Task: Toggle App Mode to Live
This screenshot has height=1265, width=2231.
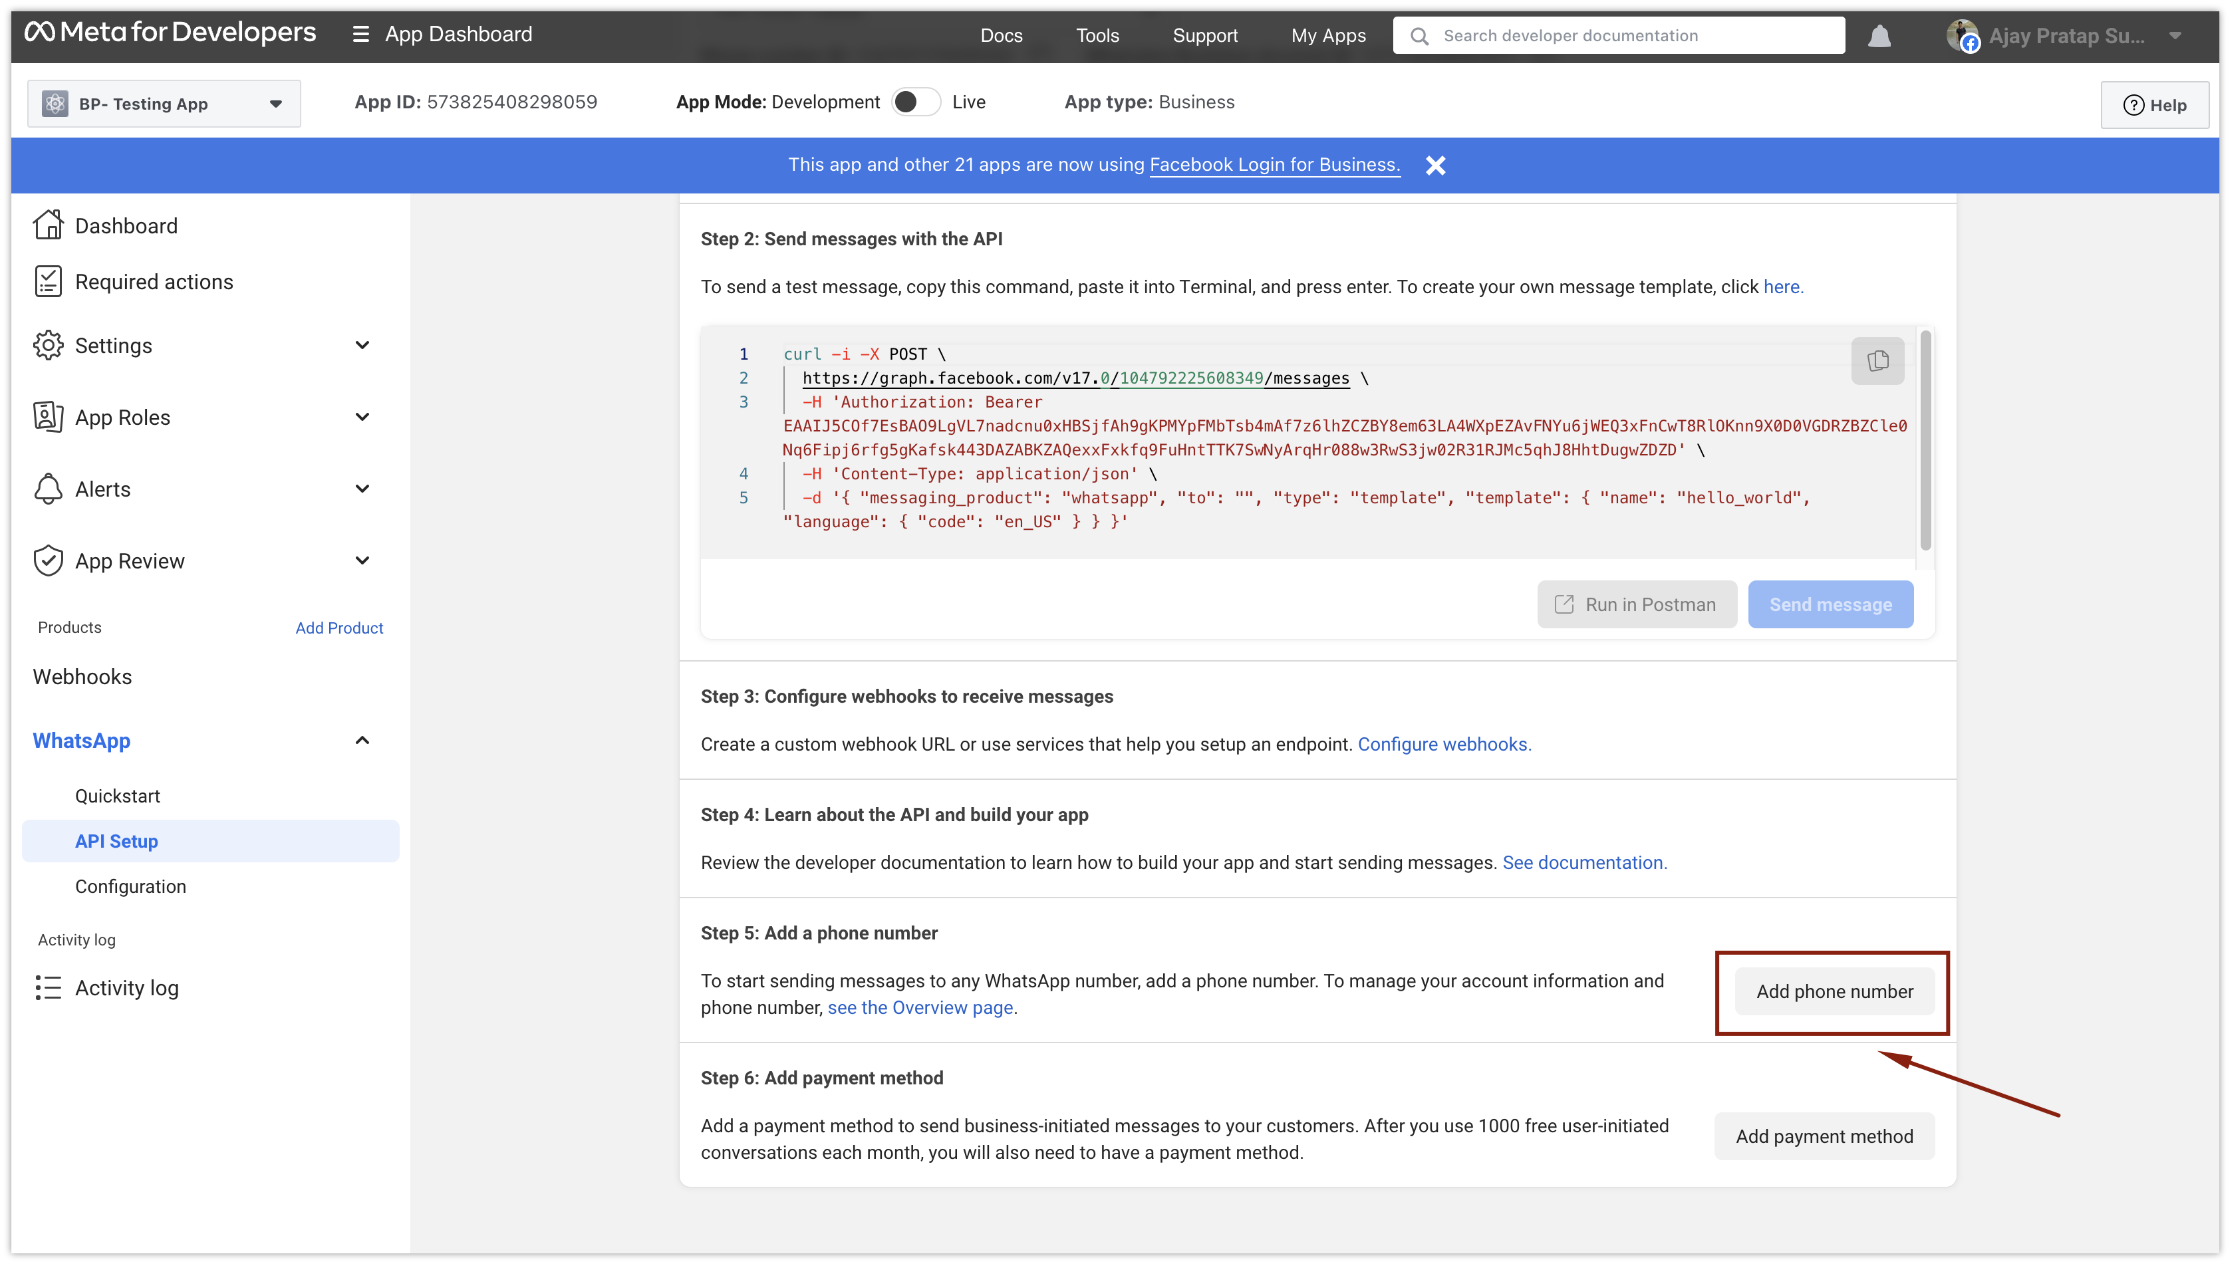Action: pos(916,102)
